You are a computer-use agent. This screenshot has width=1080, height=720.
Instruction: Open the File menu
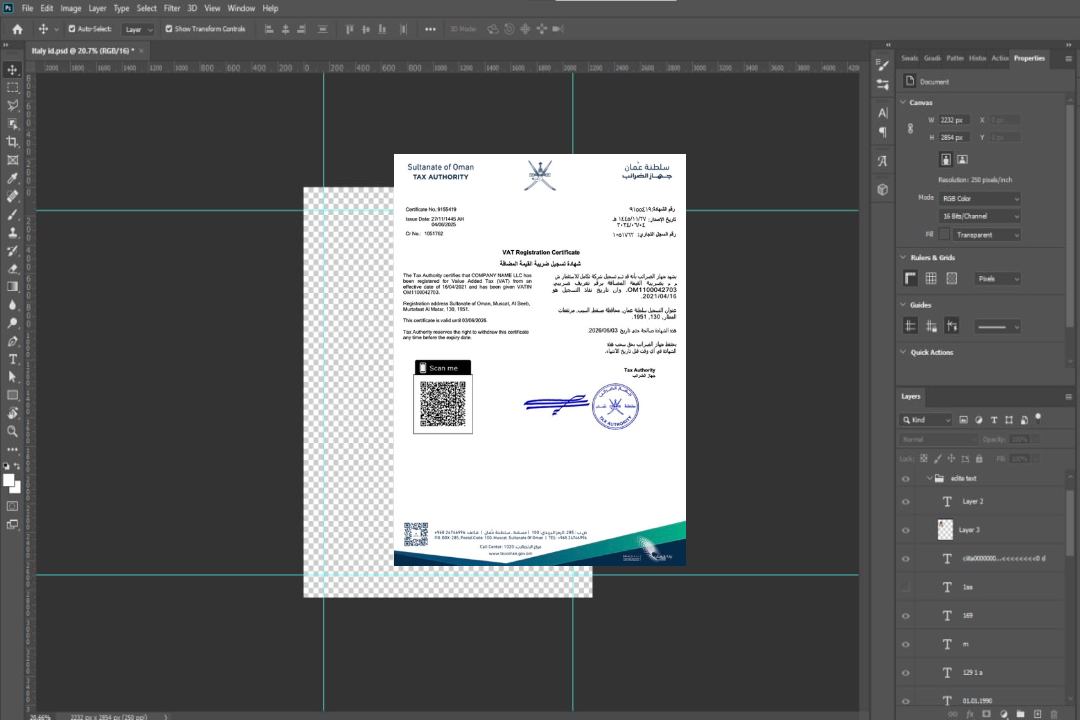tap(28, 8)
